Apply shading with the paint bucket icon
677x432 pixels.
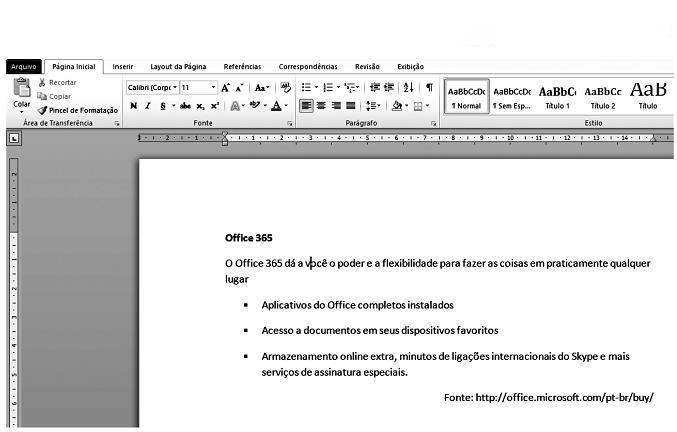click(397, 106)
